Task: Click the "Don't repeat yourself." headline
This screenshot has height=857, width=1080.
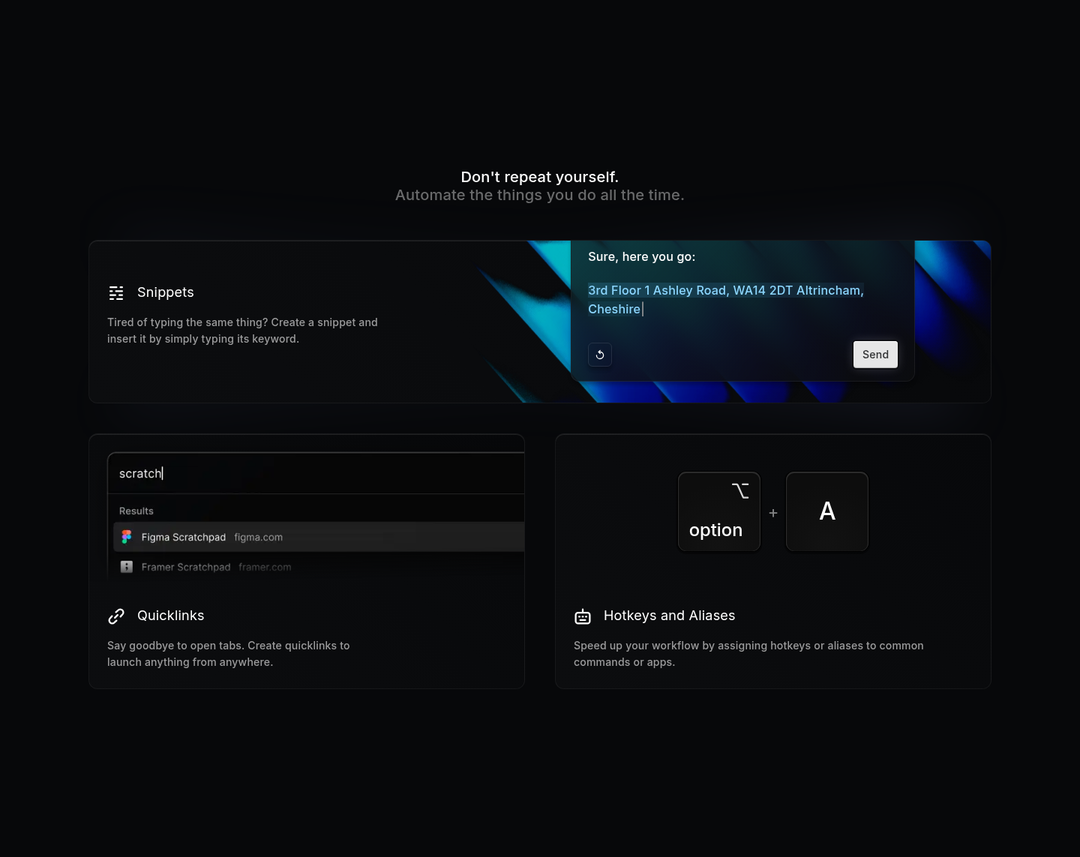Action: click(540, 177)
